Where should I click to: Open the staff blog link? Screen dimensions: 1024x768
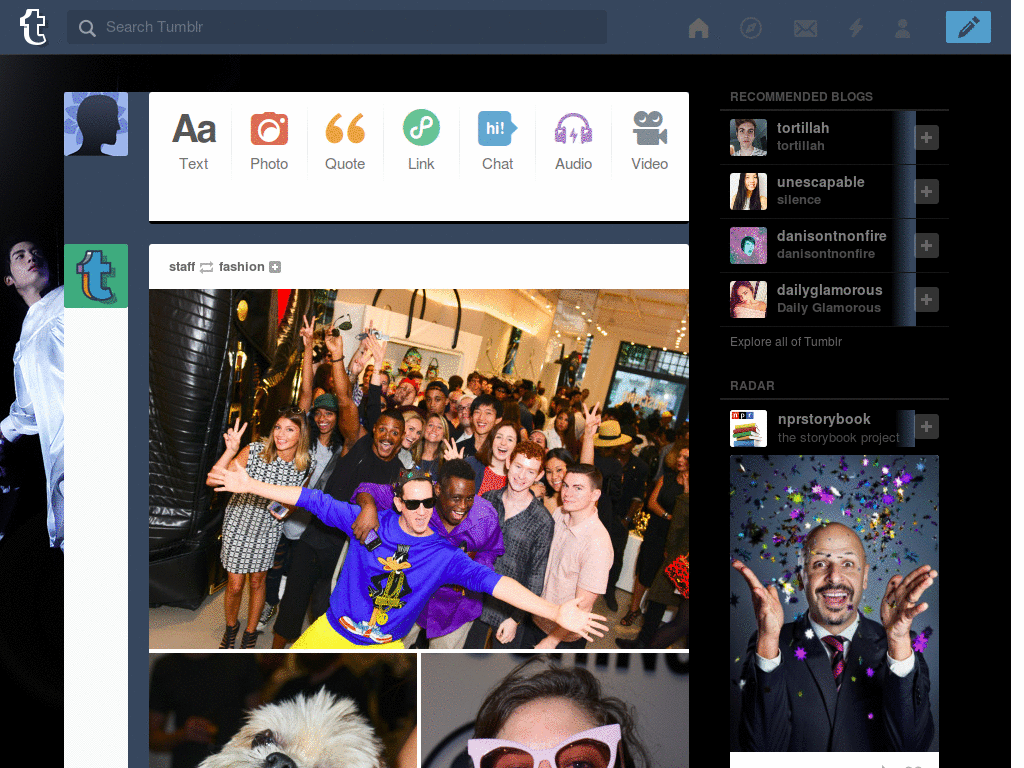182,266
